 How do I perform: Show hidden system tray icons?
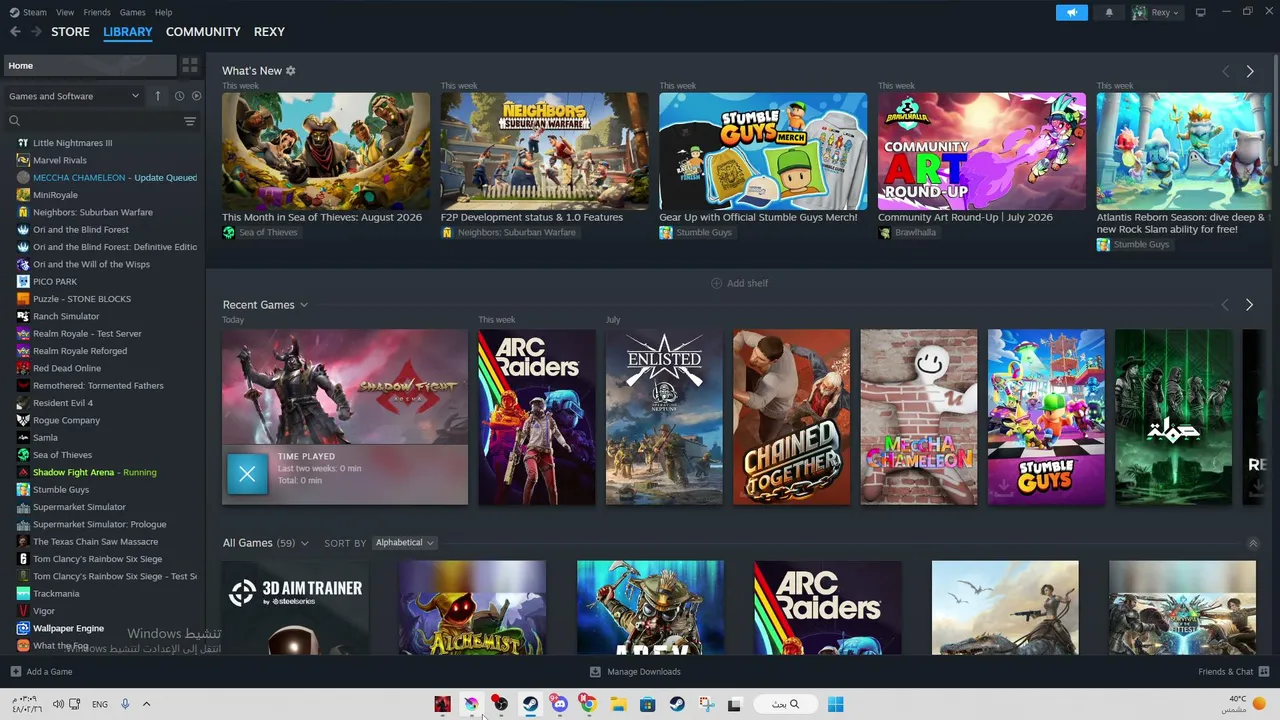(x=146, y=704)
